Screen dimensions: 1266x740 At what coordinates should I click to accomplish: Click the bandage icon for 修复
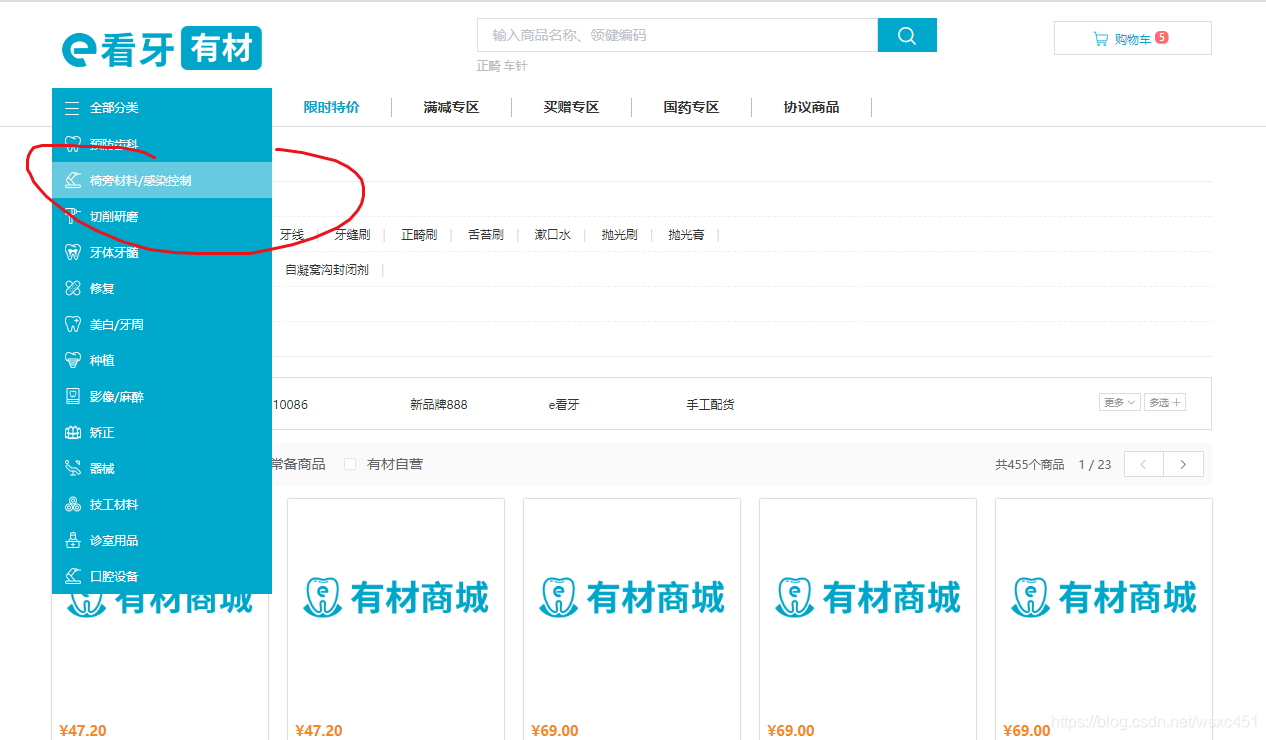(x=72, y=288)
